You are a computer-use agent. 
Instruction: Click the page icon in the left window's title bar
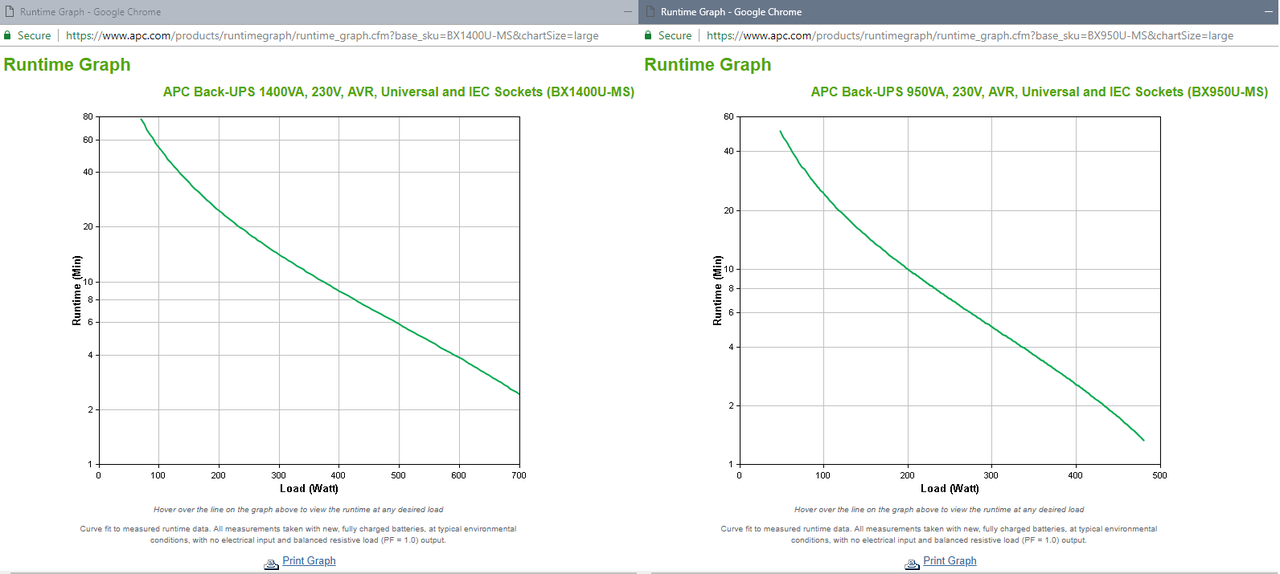pos(9,12)
